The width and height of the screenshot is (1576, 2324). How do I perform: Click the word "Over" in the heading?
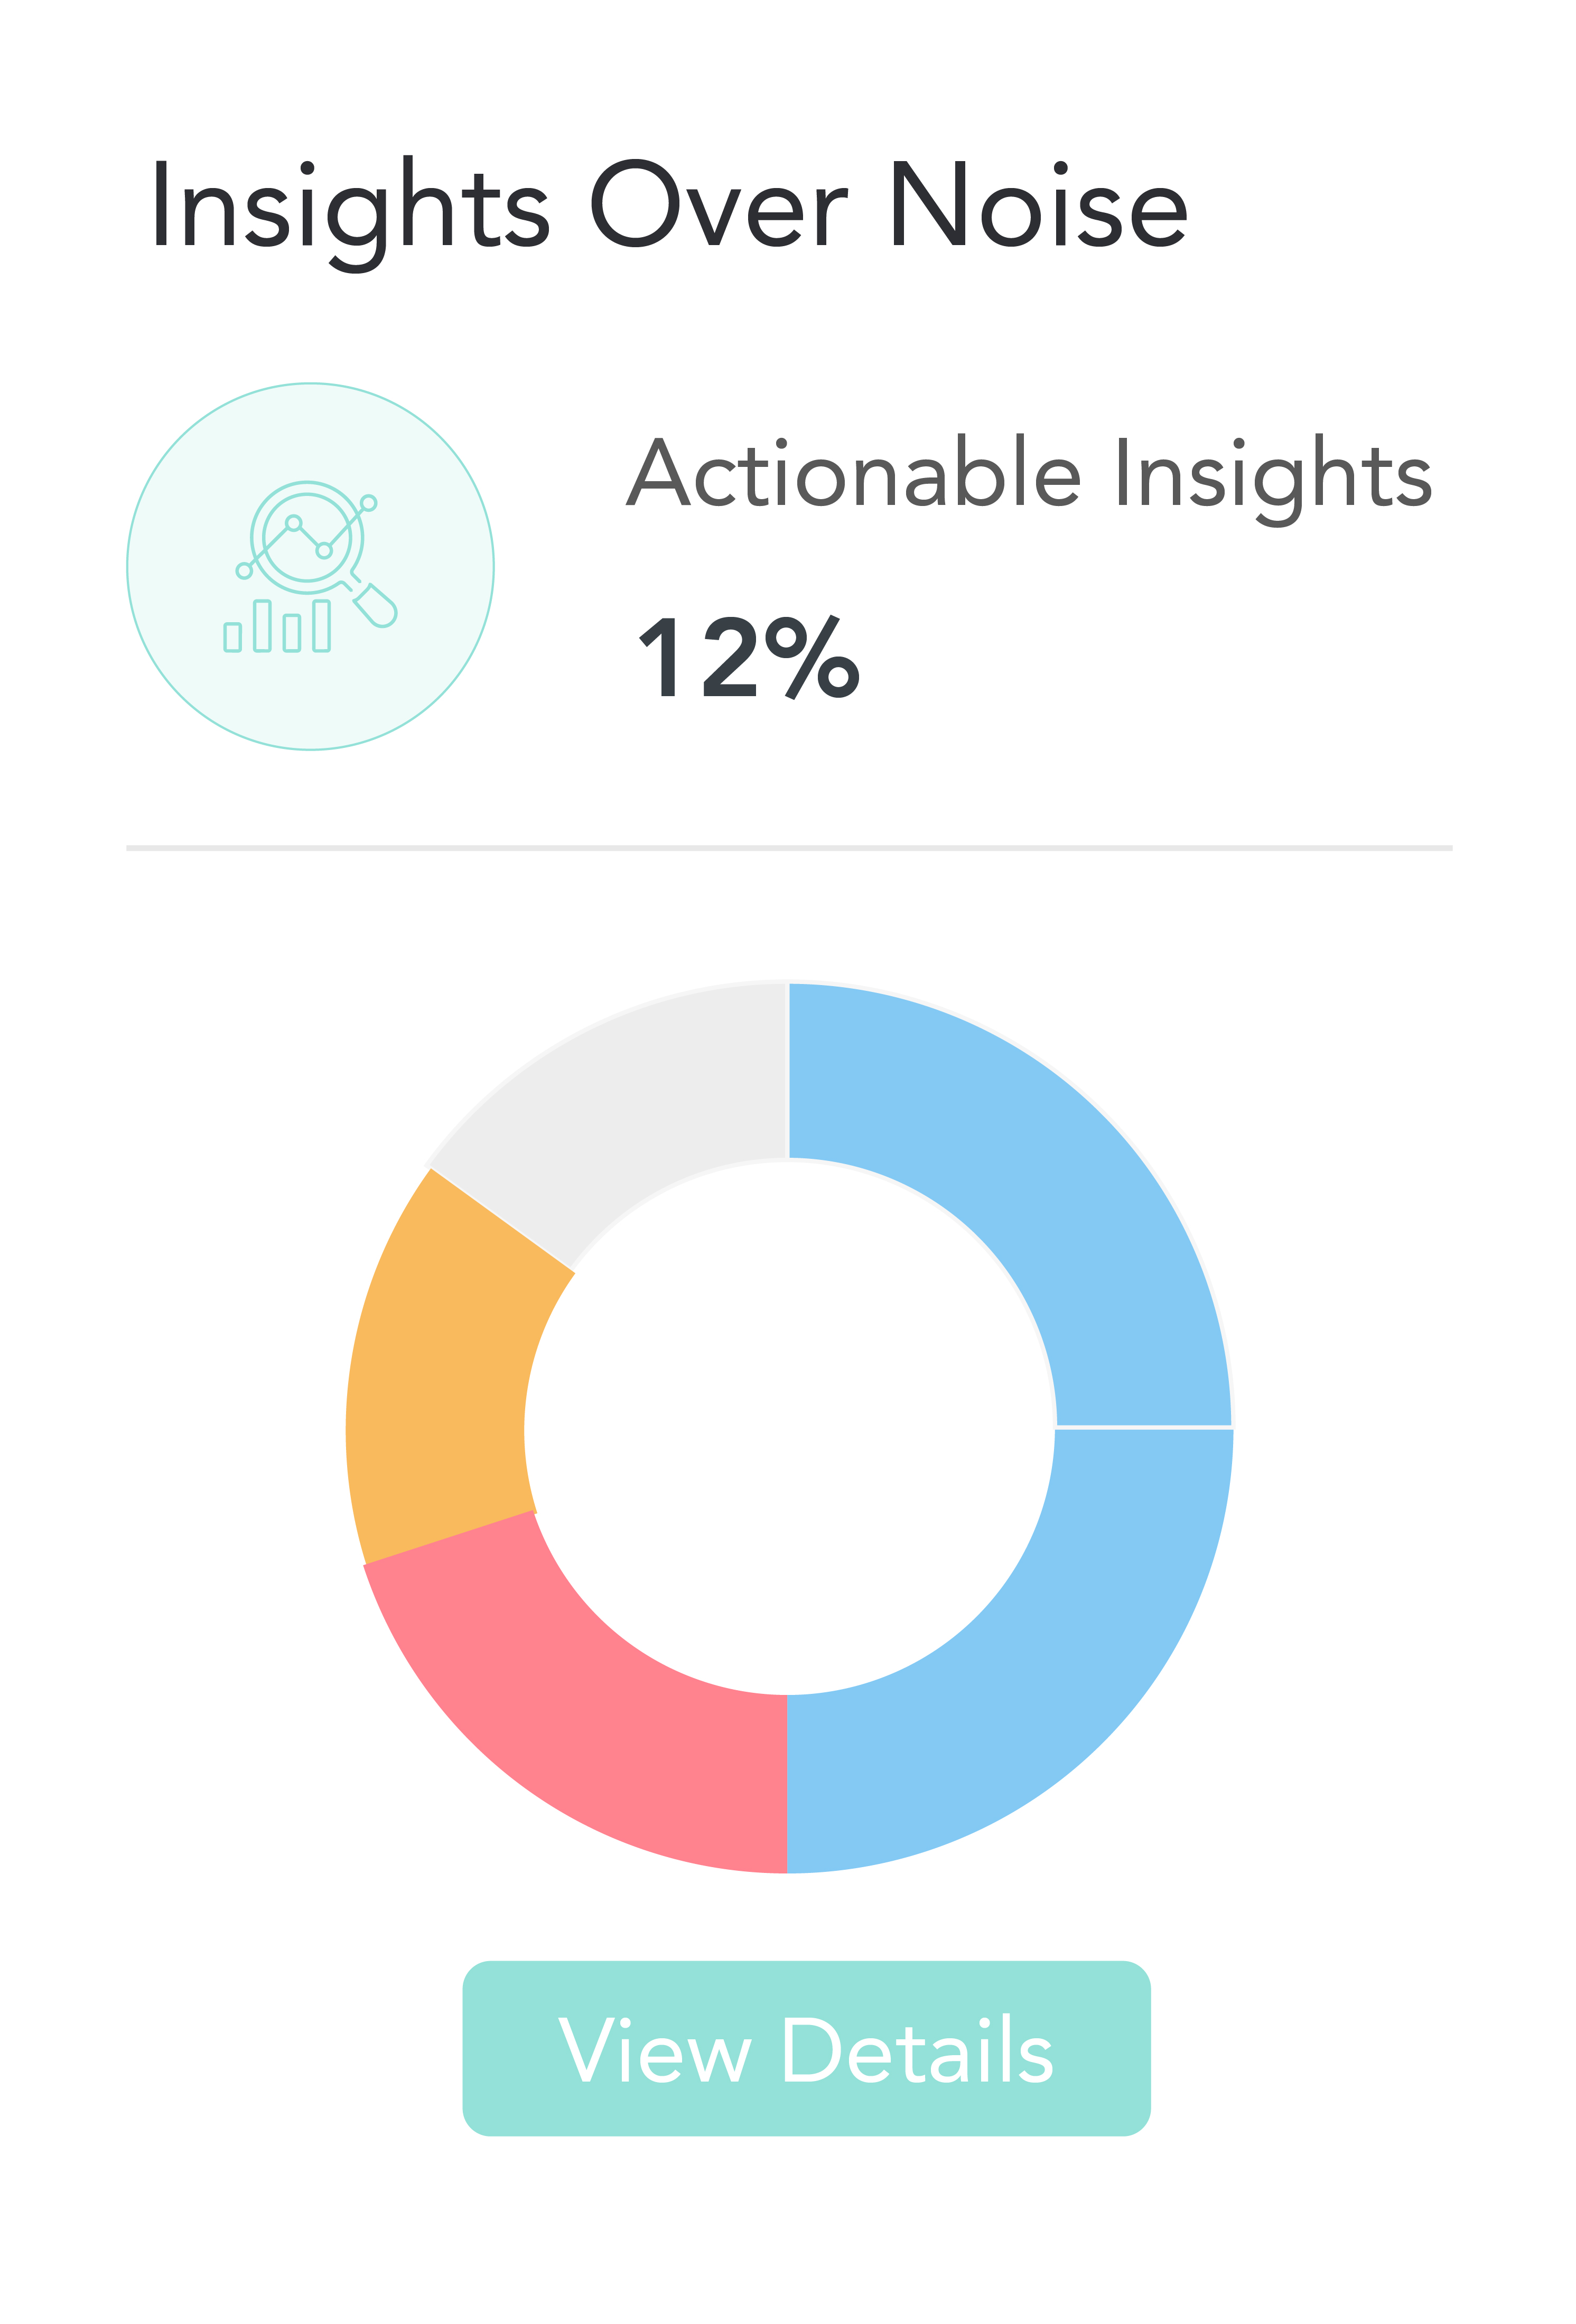[718, 205]
